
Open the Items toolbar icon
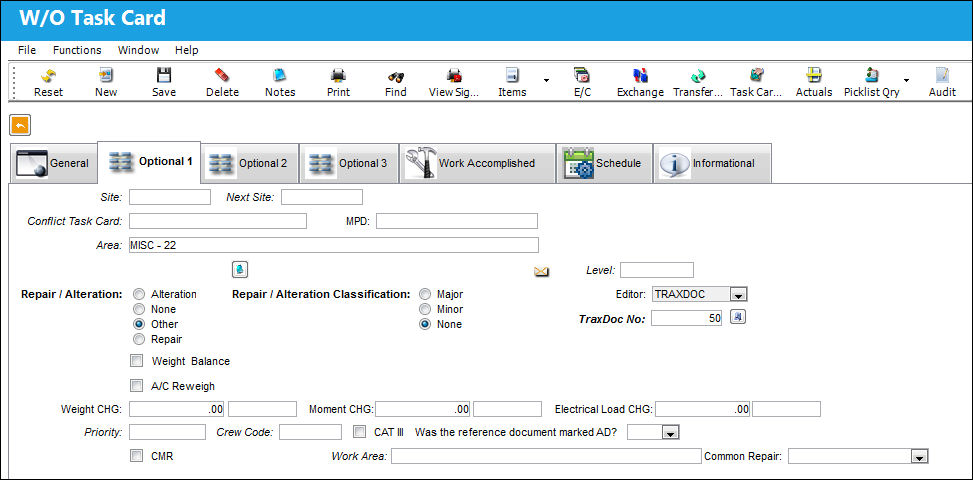point(512,76)
